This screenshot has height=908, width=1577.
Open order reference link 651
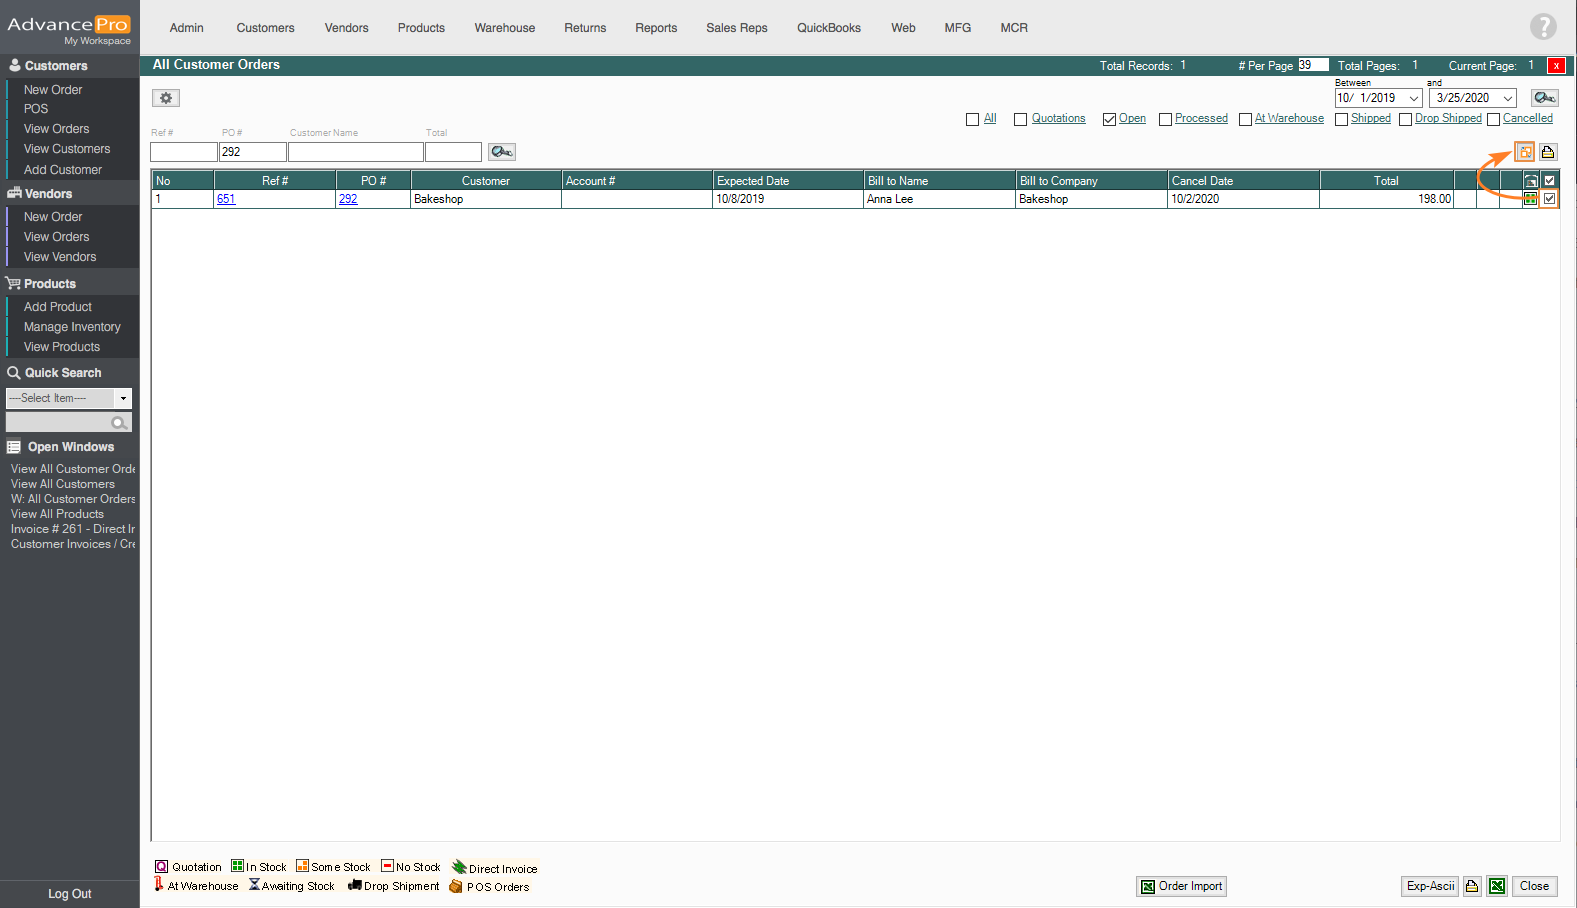point(226,199)
